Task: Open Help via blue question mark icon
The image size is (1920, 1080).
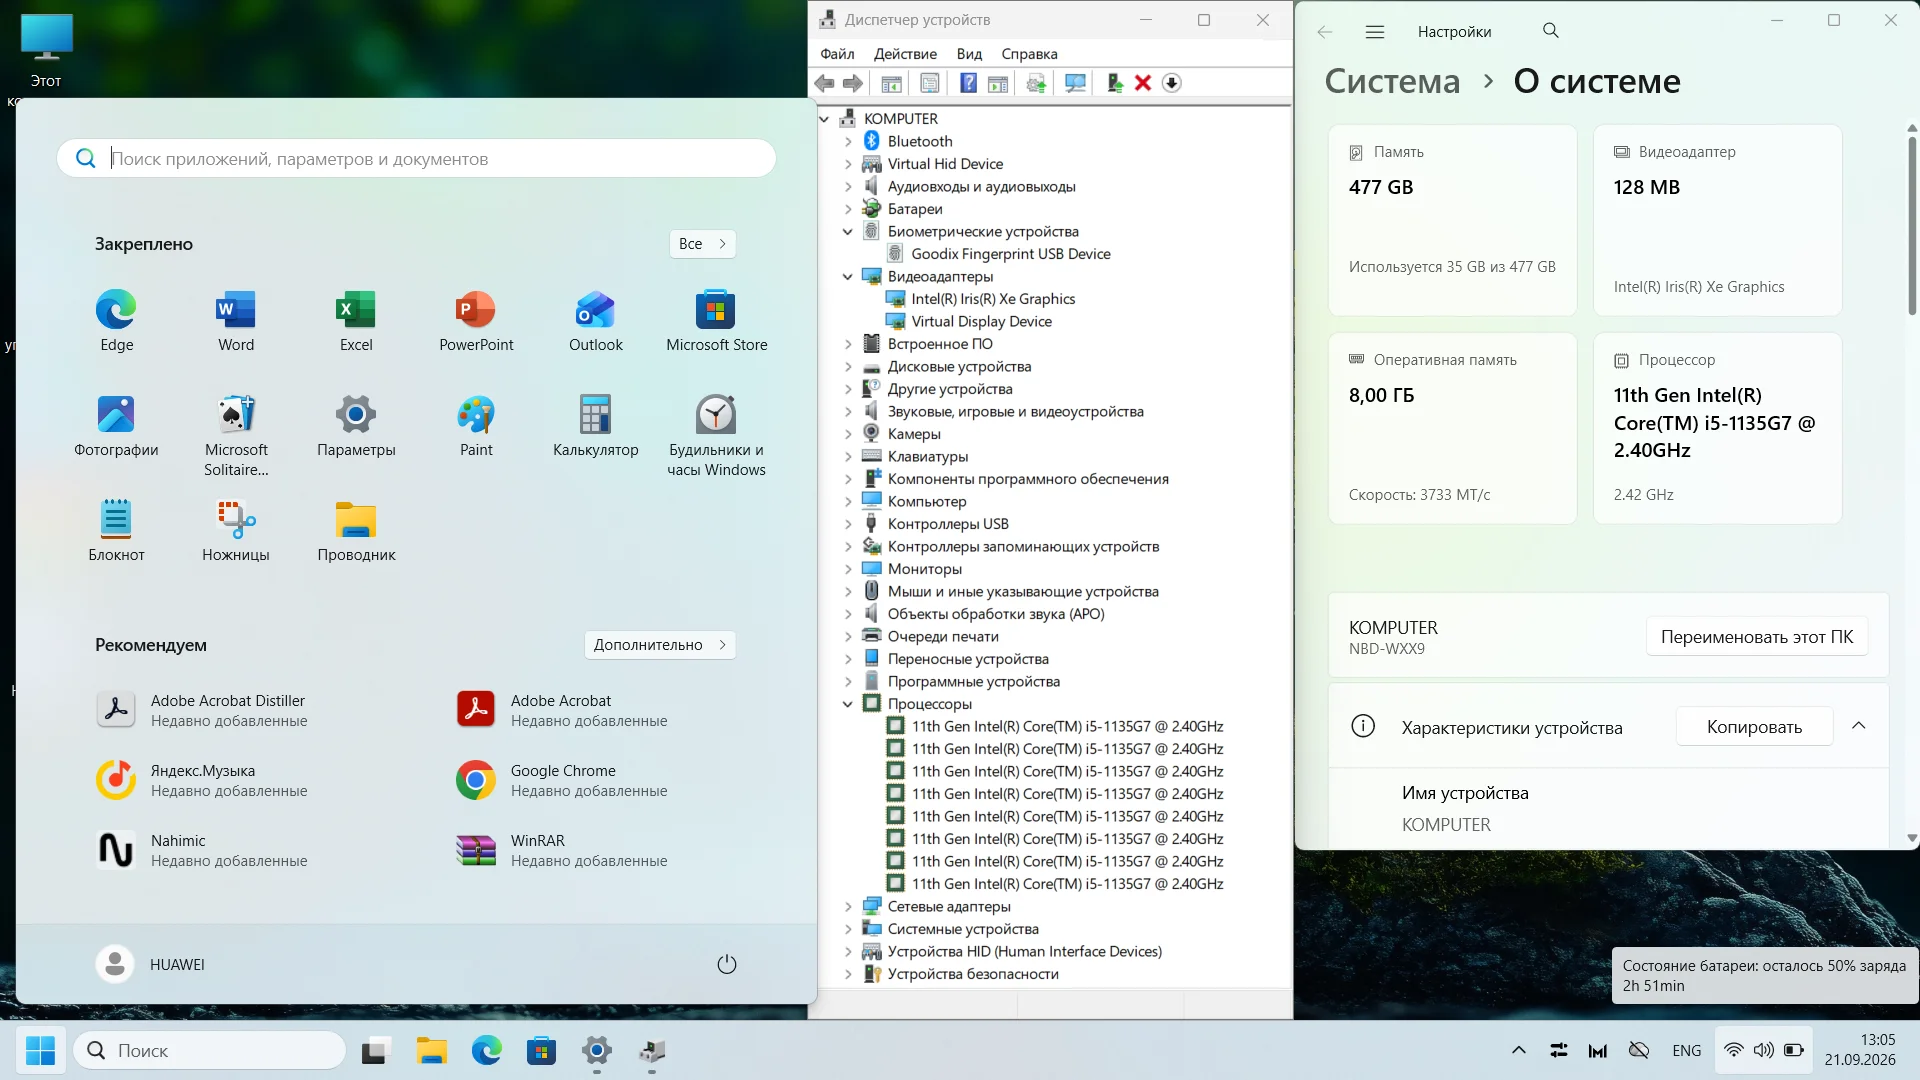Action: (x=968, y=83)
